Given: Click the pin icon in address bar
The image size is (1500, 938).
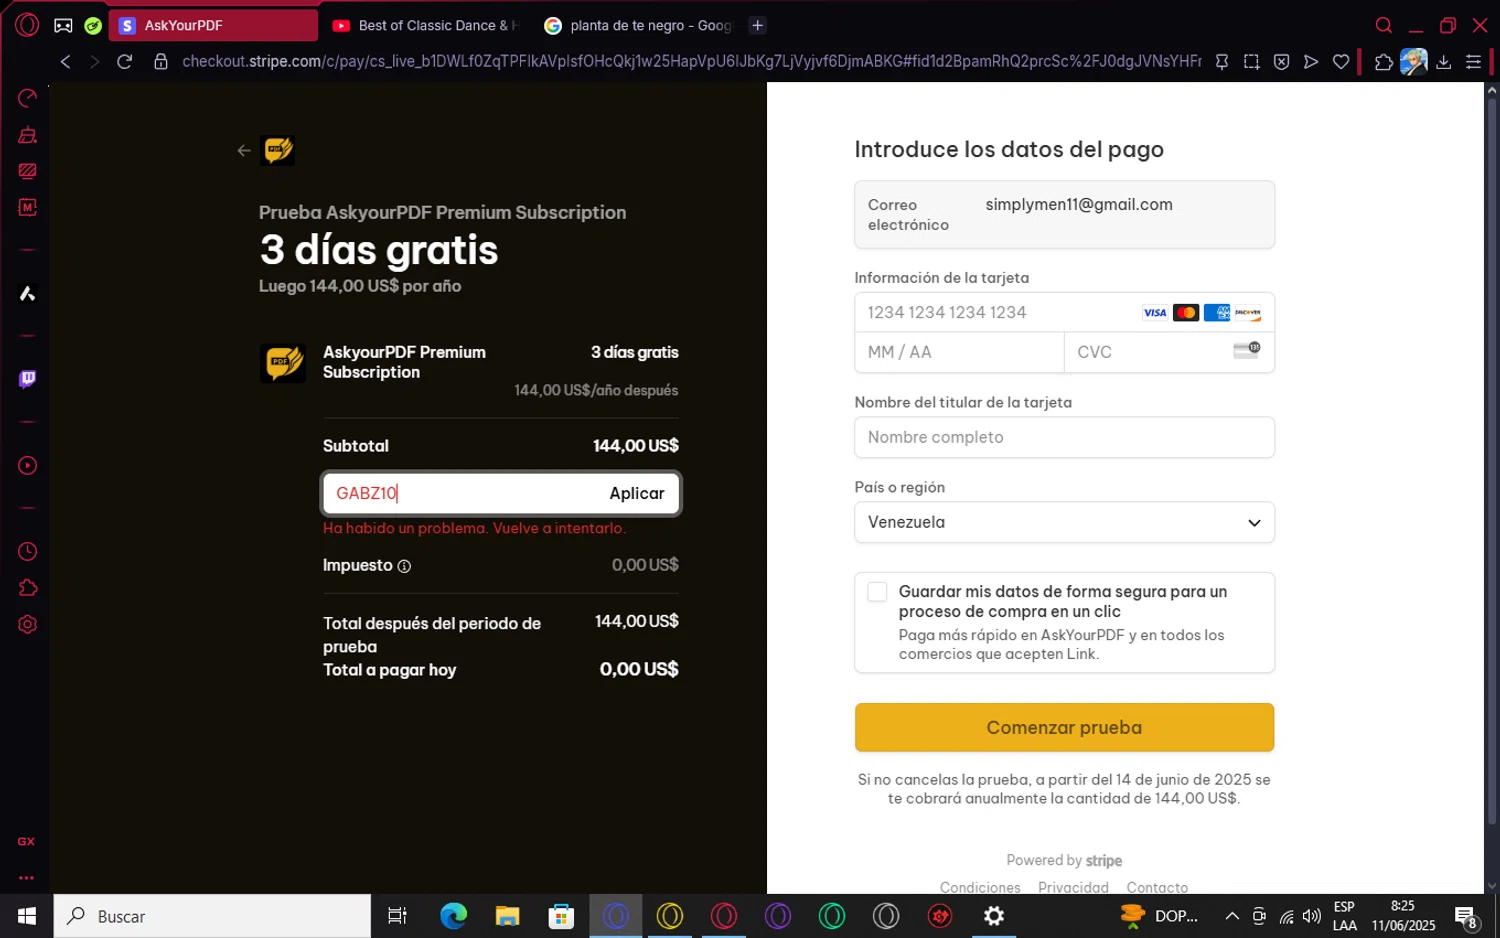Looking at the screenshot, I should tap(1222, 62).
